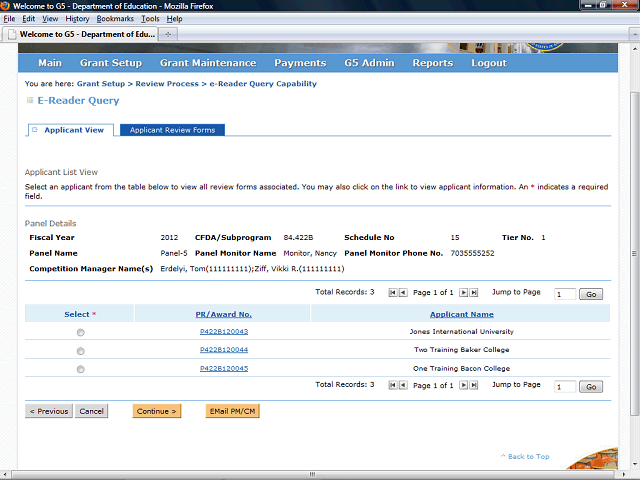Select radio for One Training Bacon College

coord(80,369)
